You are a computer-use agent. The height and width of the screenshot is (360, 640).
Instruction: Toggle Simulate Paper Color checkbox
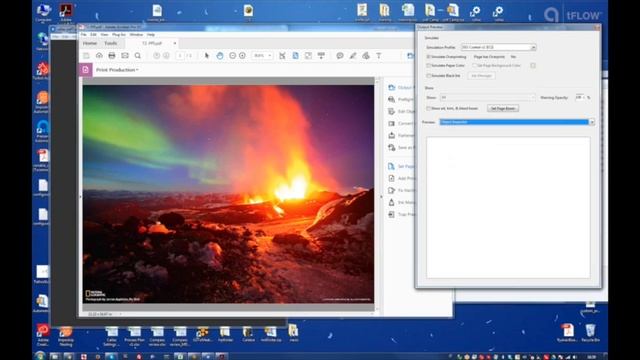(x=429, y=65)
